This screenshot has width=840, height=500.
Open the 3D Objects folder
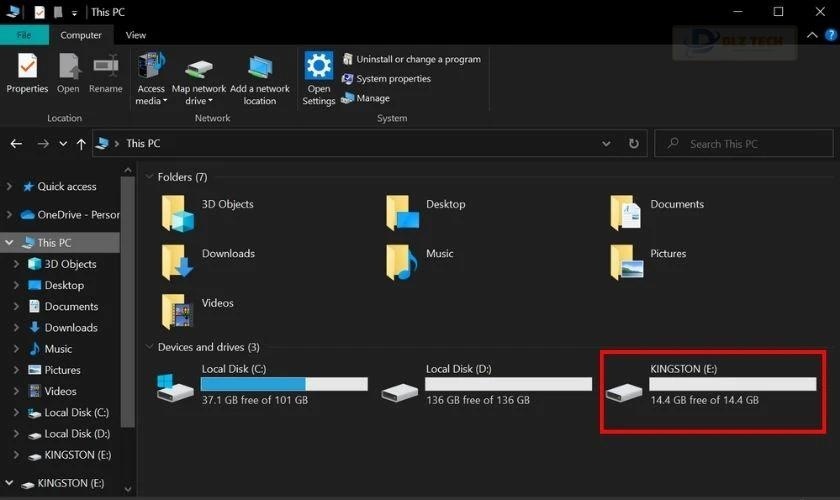coord(177,212)
